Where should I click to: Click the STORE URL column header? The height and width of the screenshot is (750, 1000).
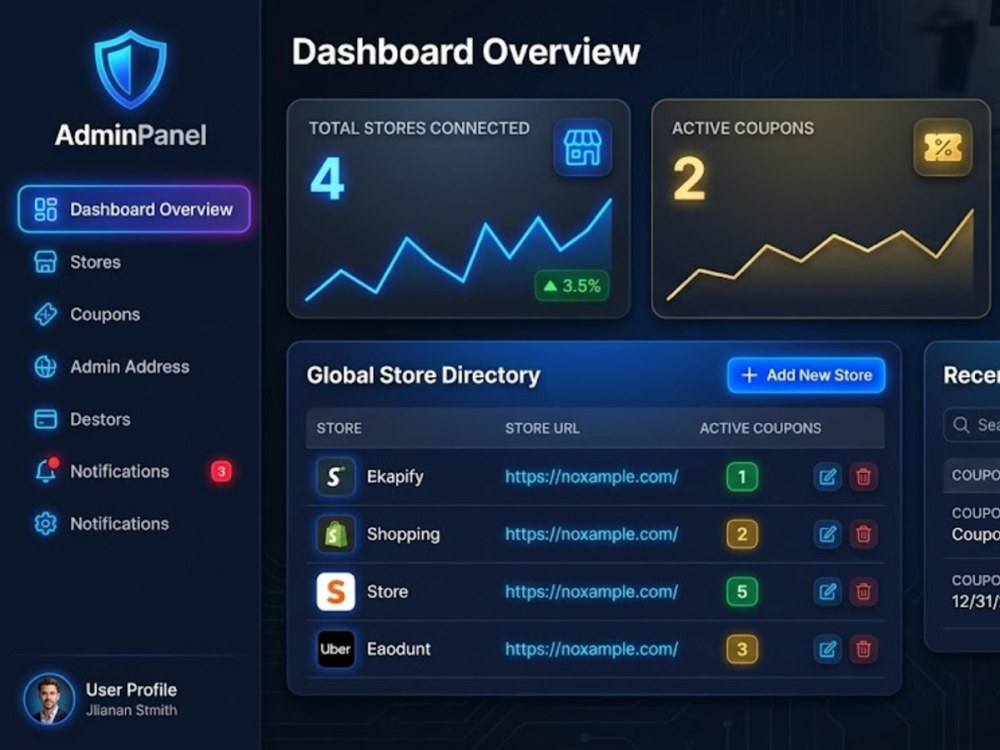542,428
